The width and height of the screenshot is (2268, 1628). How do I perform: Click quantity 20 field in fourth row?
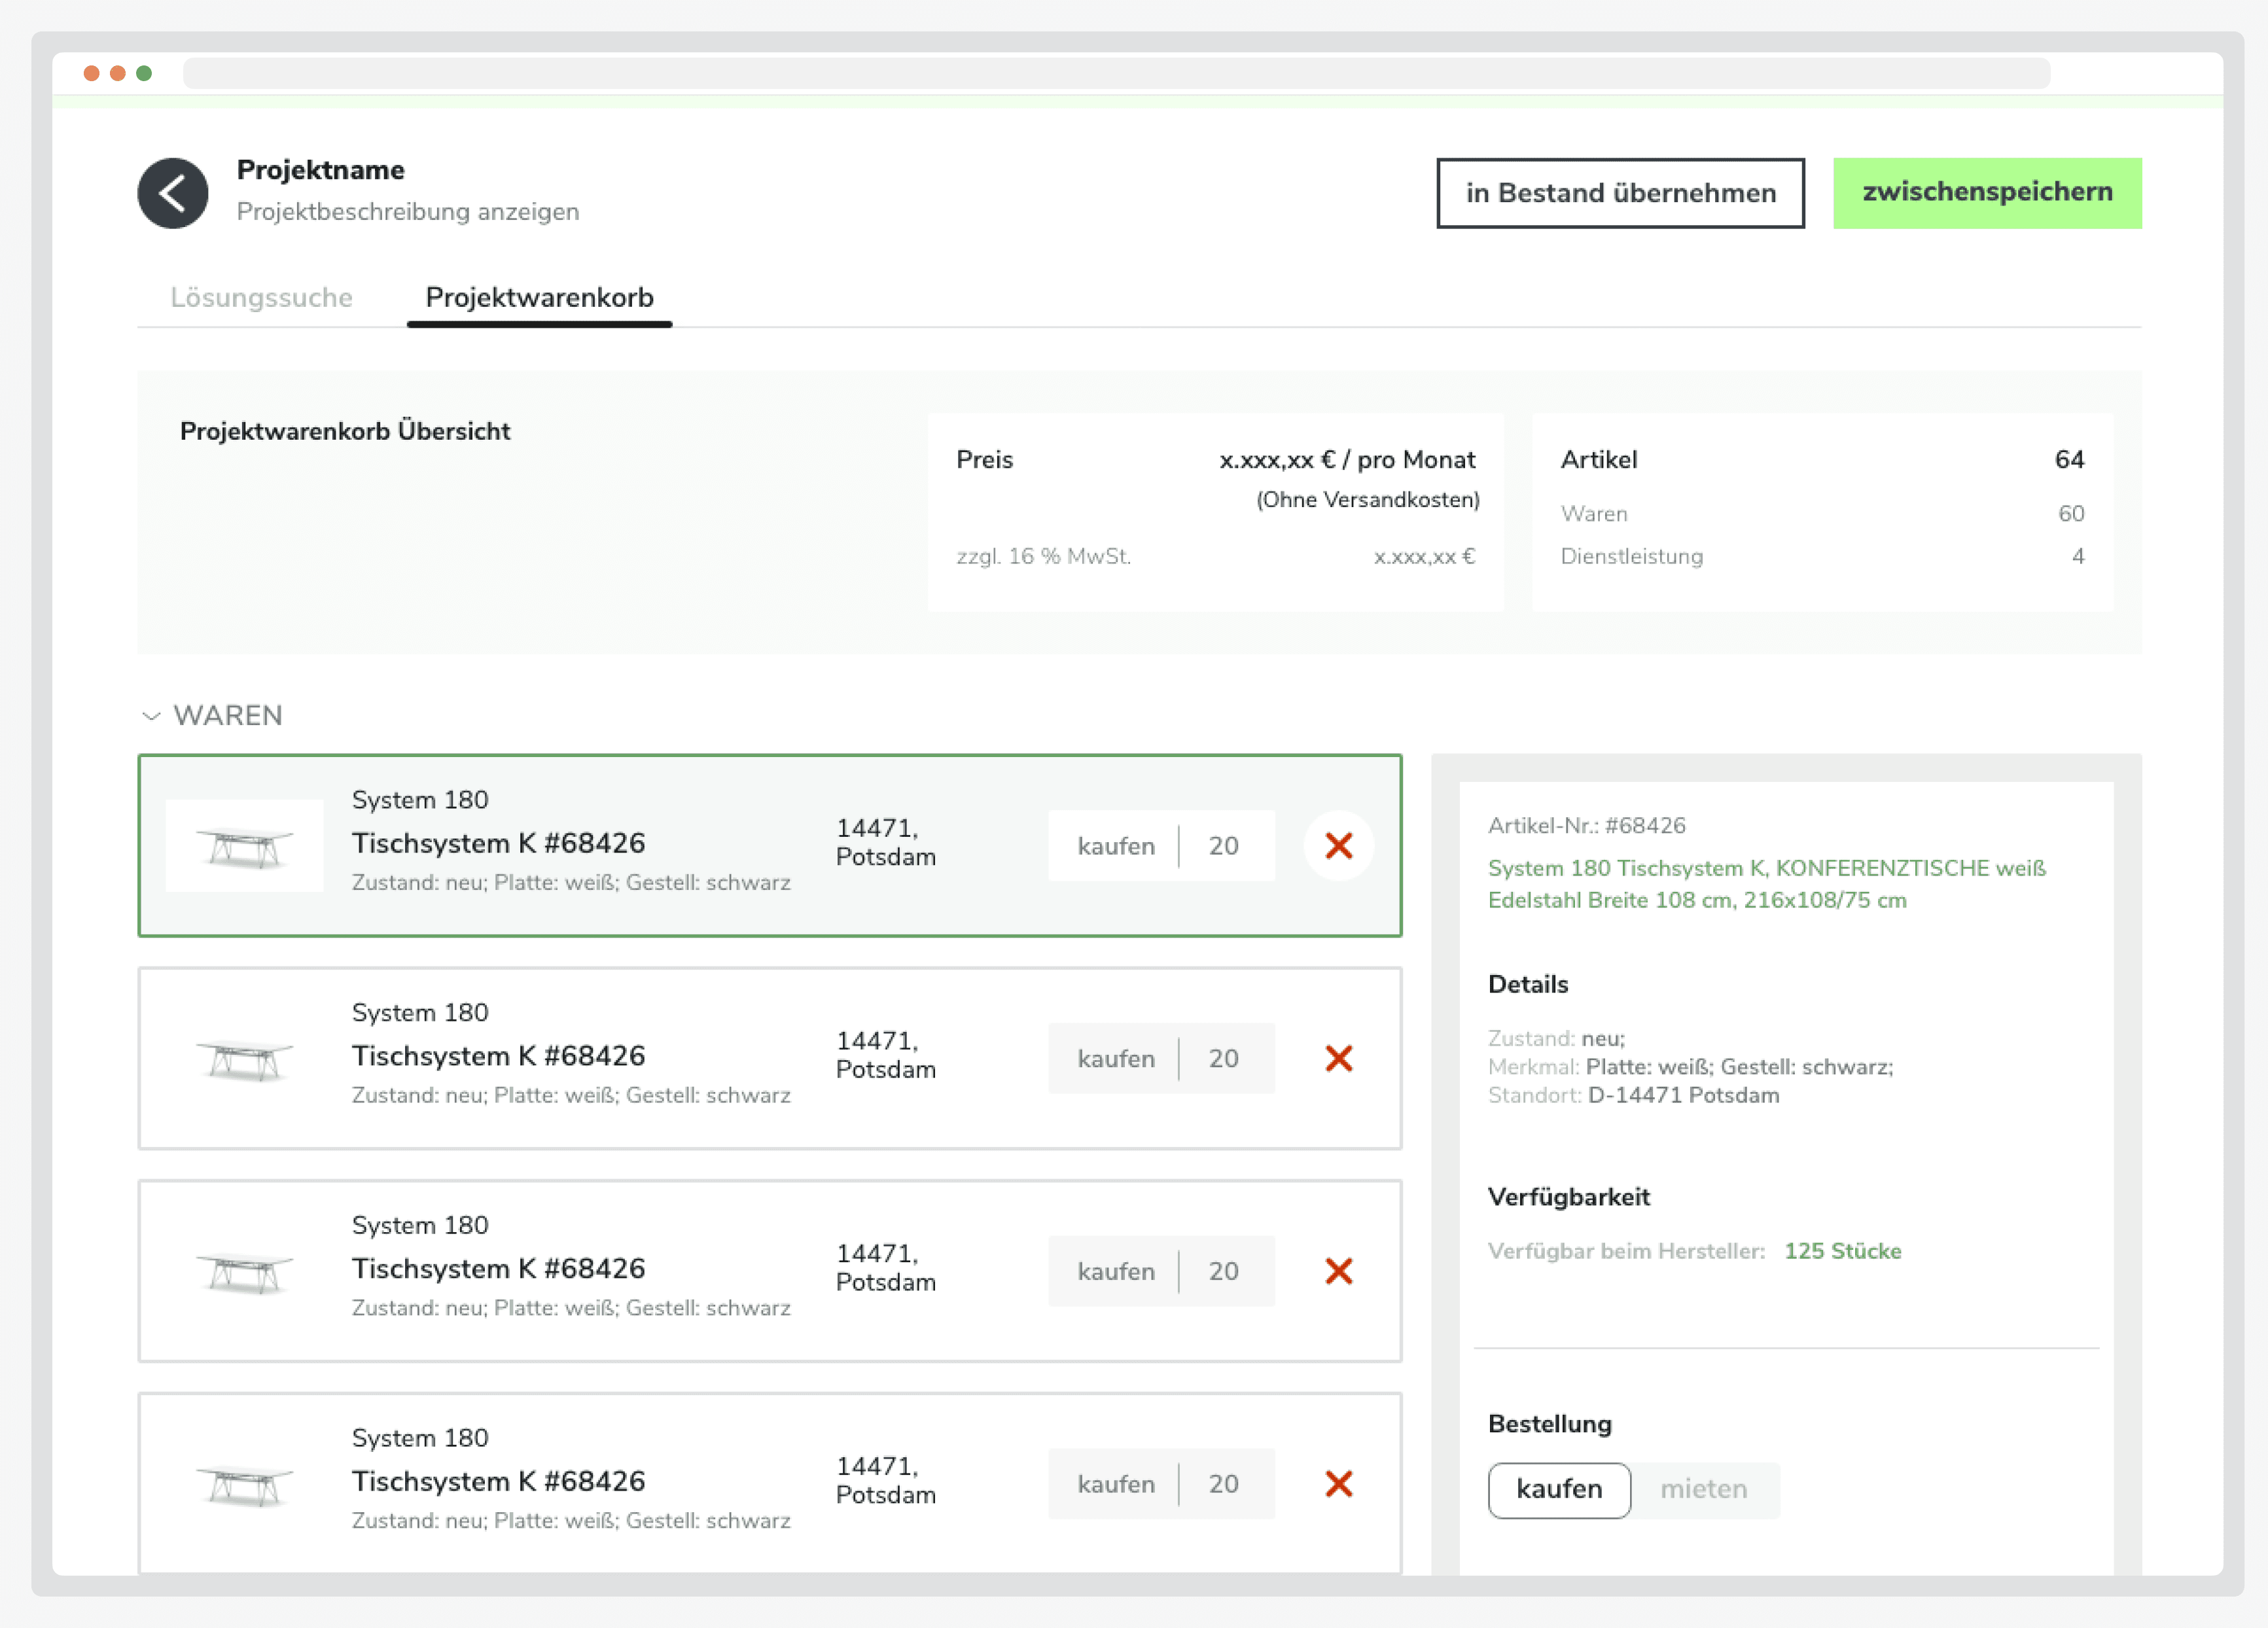click(1223, 1484)
